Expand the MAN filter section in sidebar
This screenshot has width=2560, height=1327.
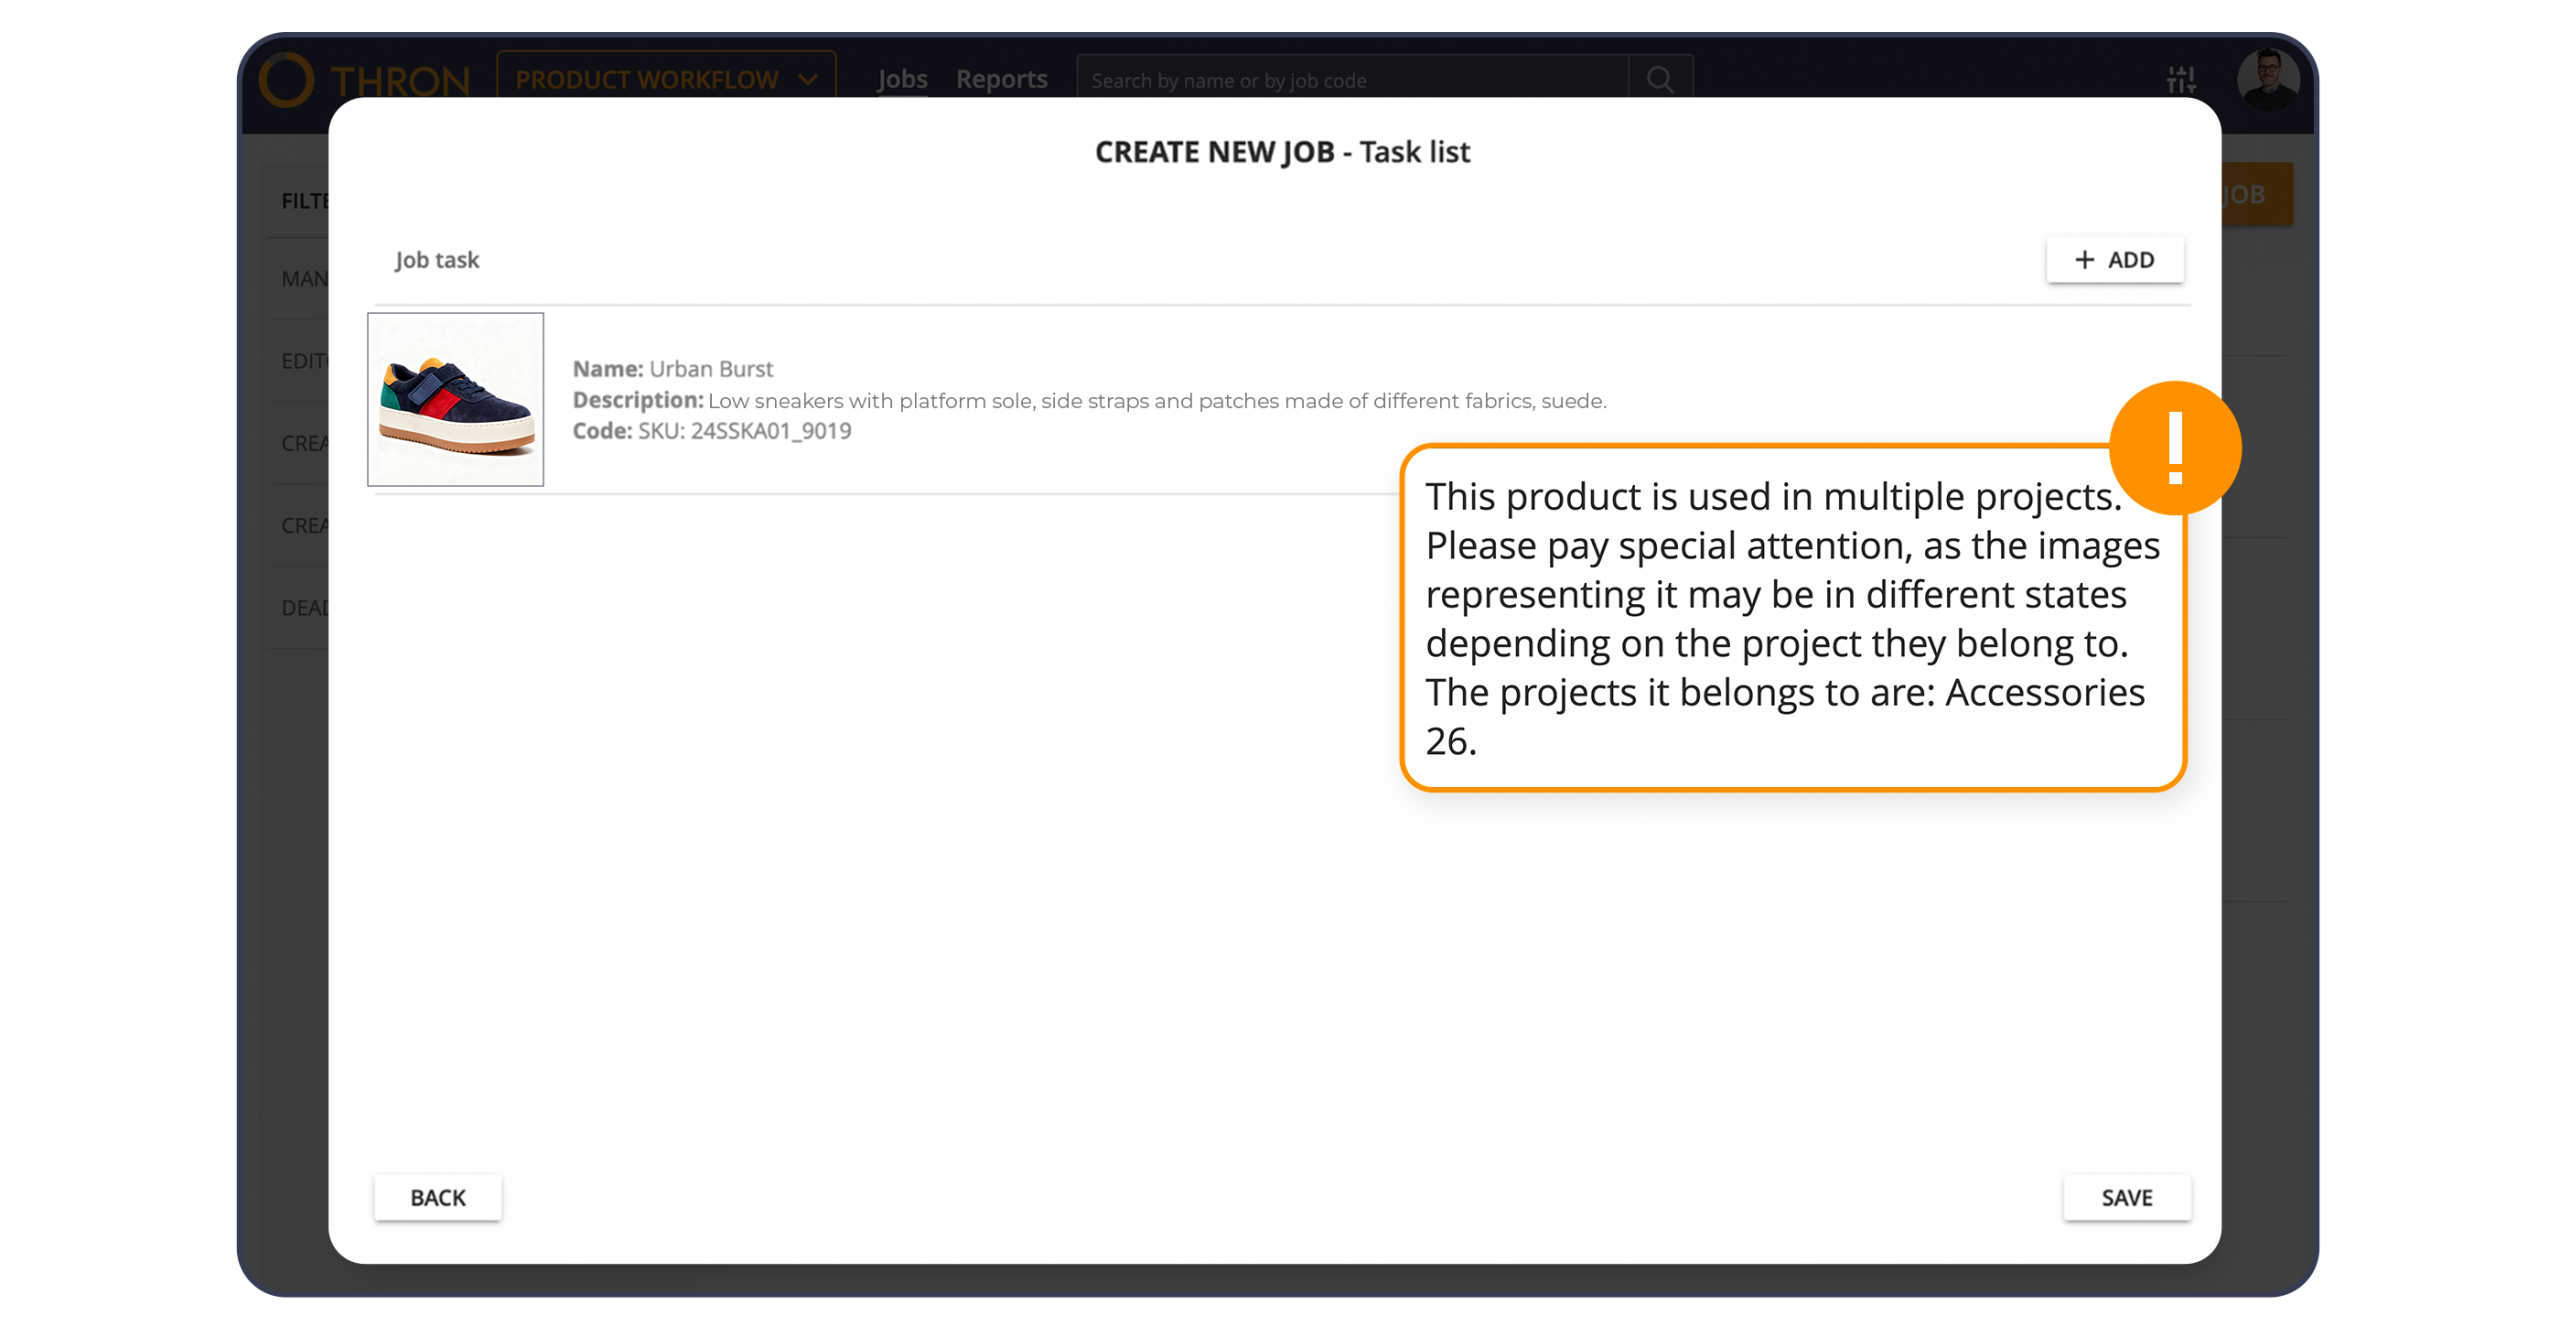pos(303,278)
